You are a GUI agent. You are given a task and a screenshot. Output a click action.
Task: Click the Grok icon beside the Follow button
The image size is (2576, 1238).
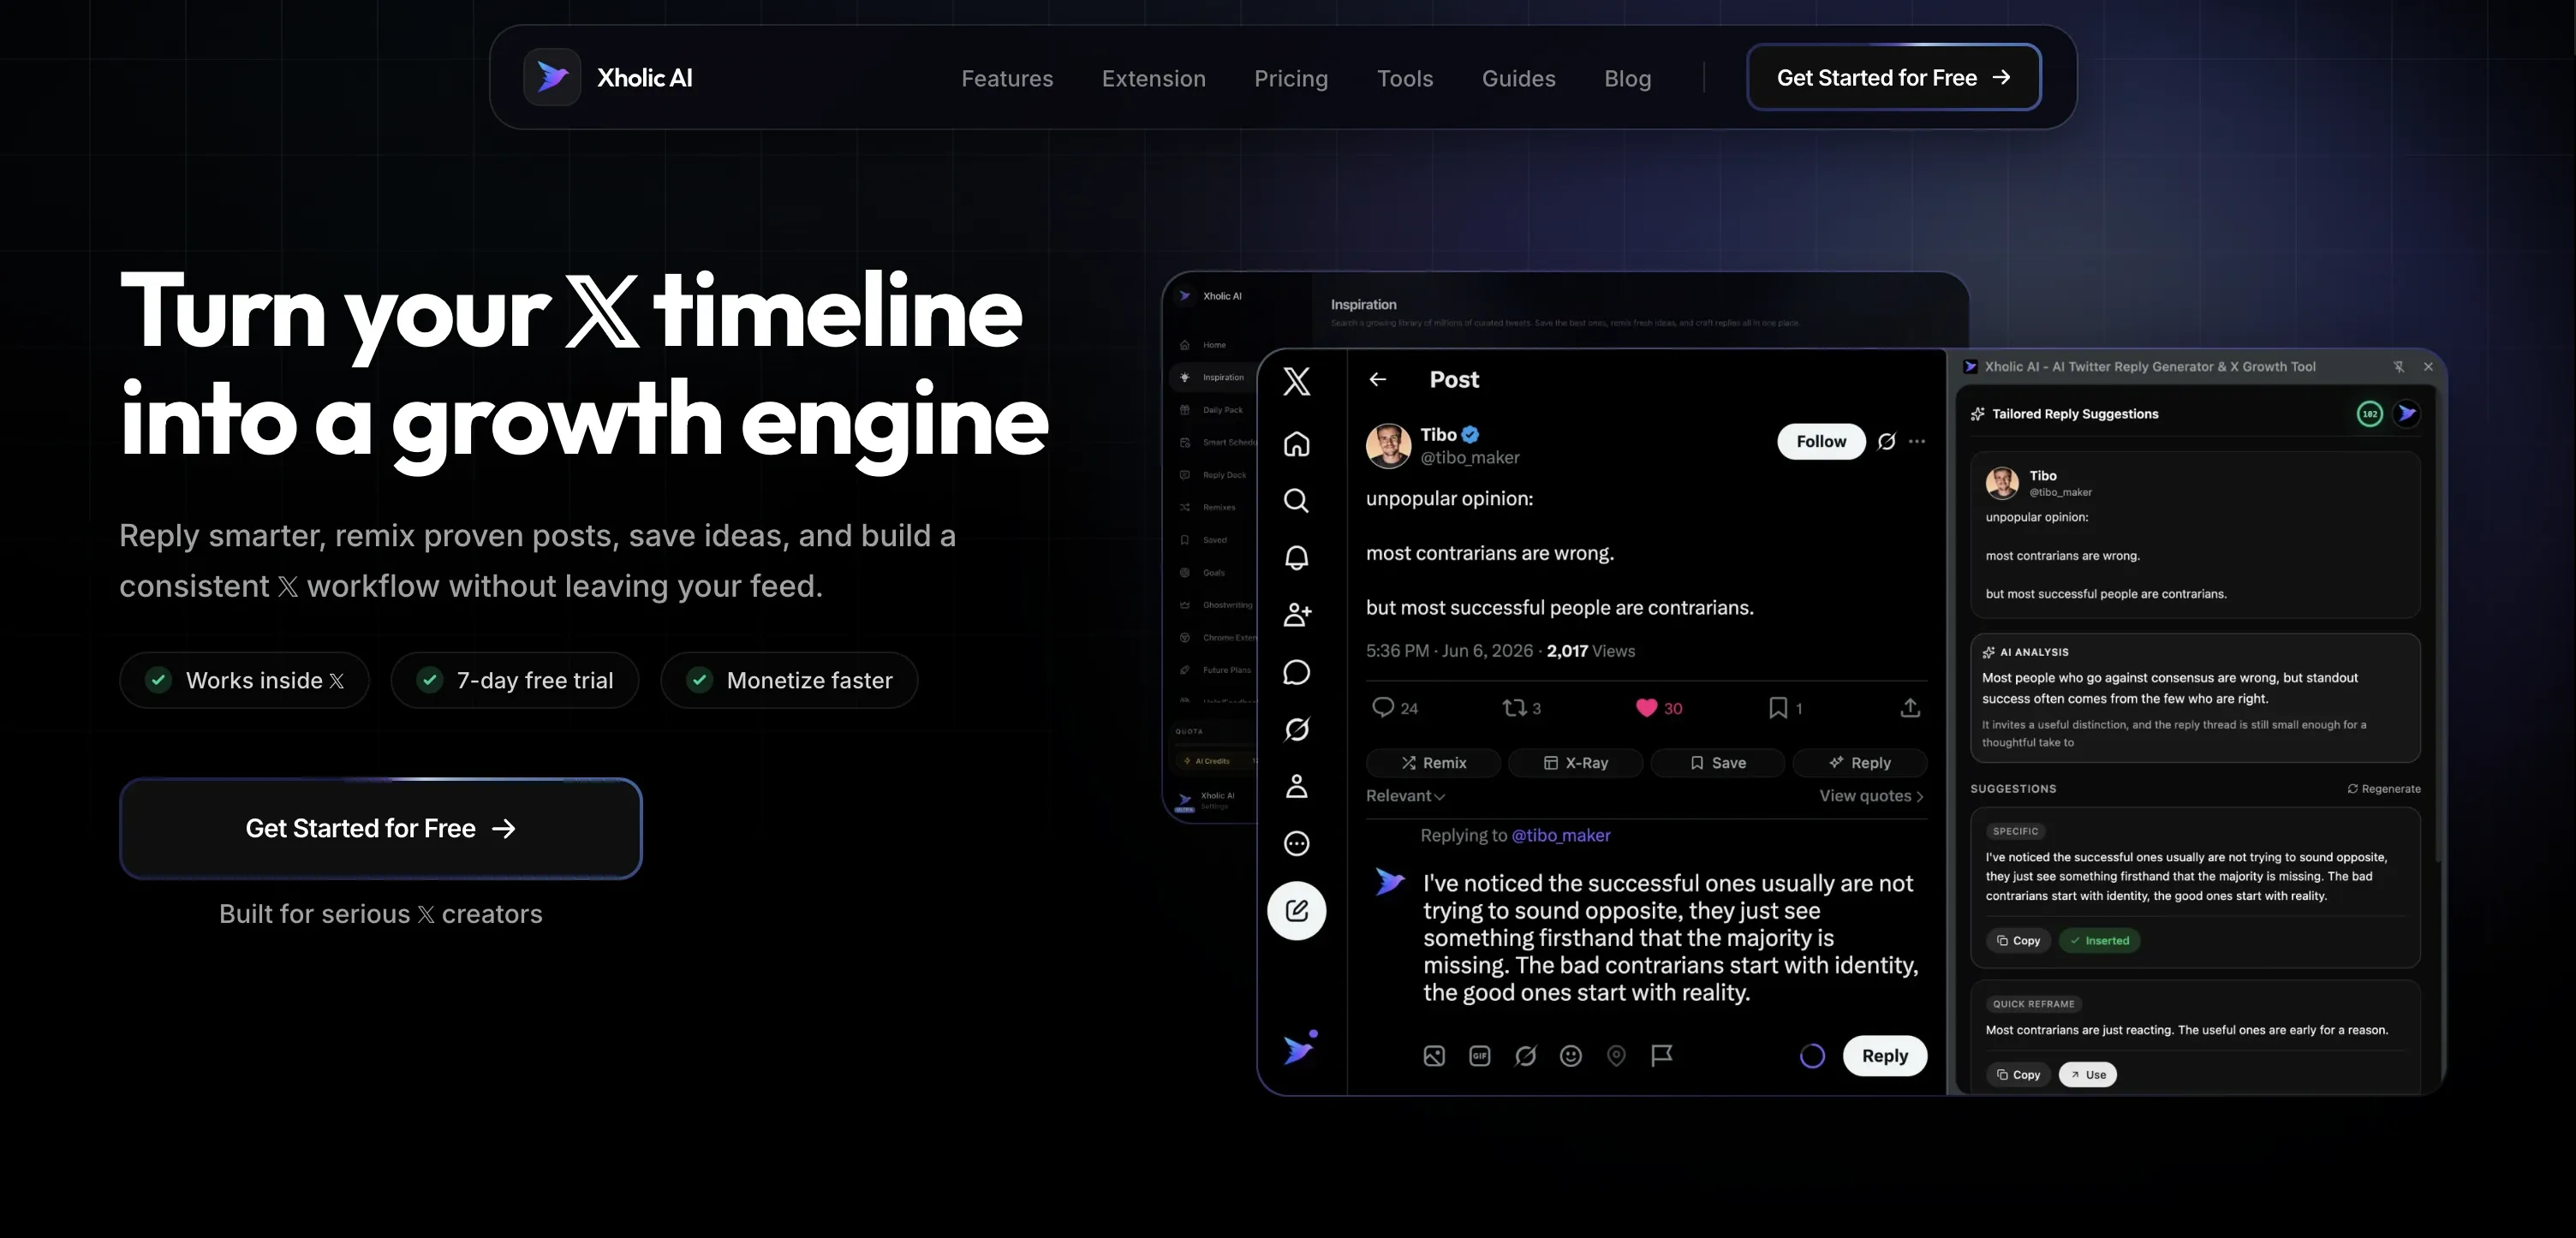pos(1886,441)
